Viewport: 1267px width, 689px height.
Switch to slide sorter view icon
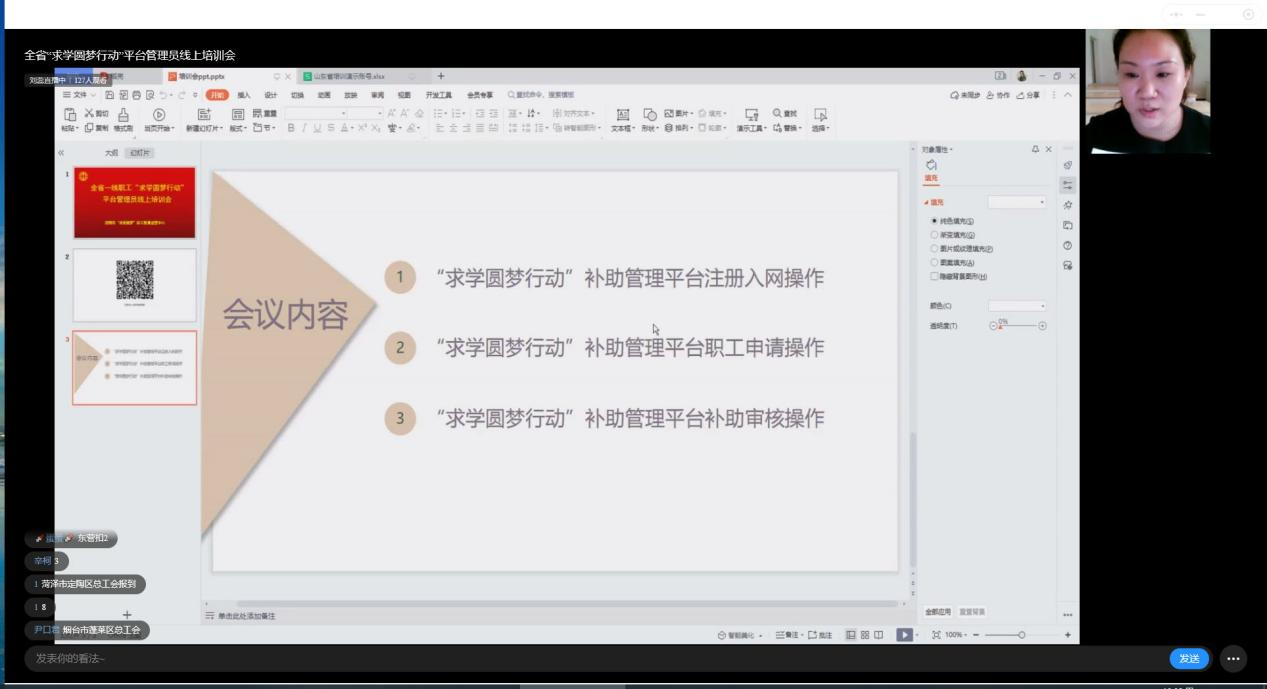(864, 635)
